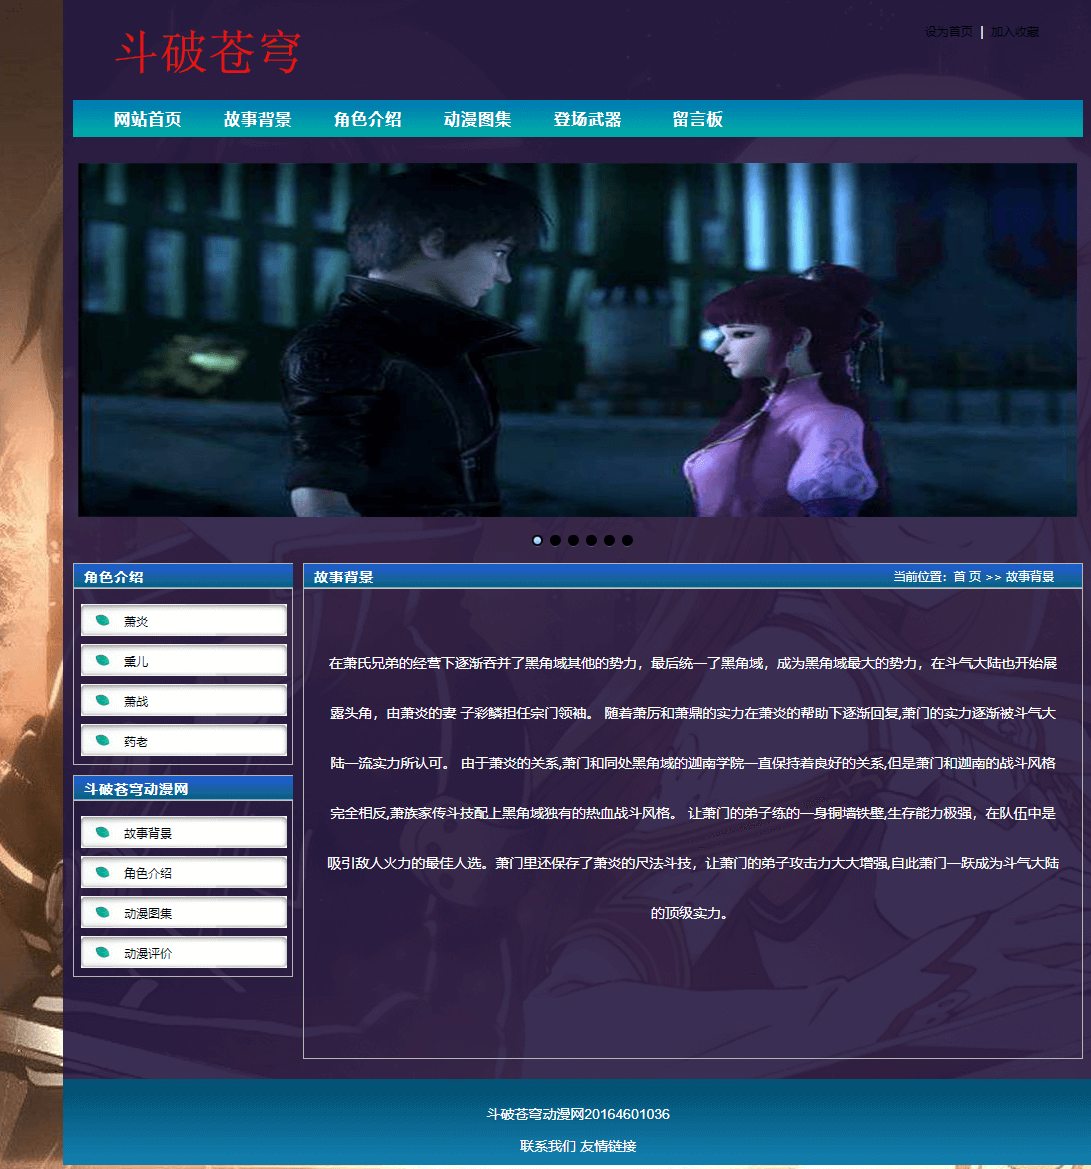This screenshot has width=1091, height=1169.
Task: Select the second carousel dot
Action: [x=556, y=541]
